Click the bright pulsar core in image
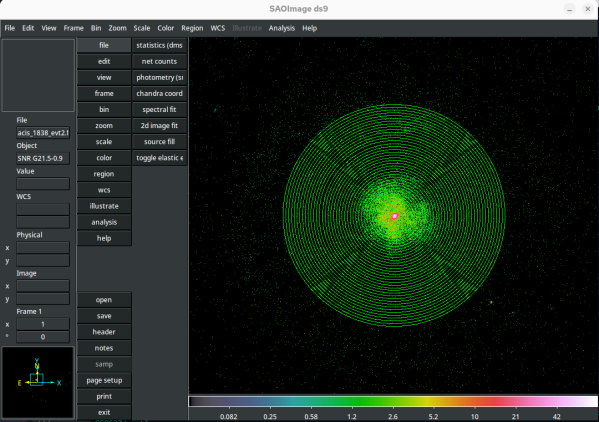Image resolution: width=599 pixels, height=422 pixels. [395, 217]
